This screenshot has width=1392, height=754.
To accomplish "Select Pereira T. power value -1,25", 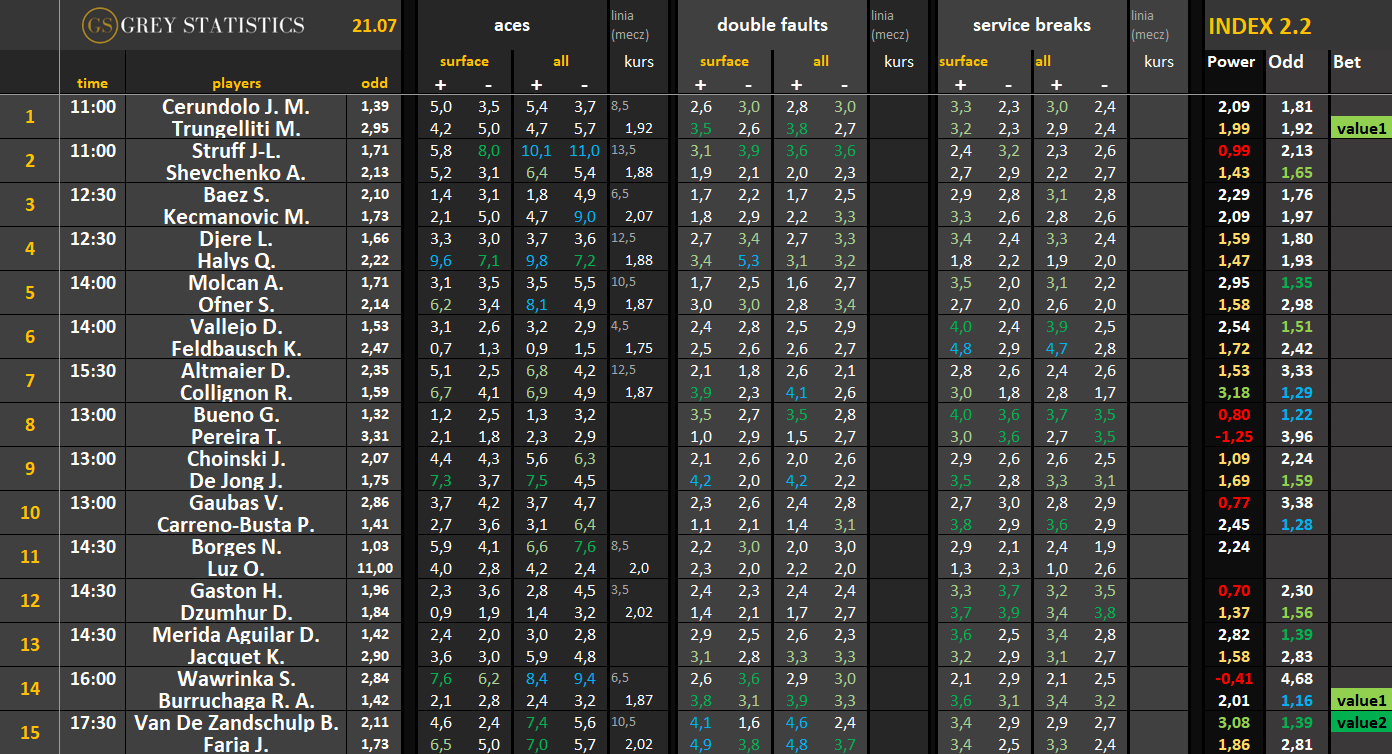I will tap(1231, 436).
